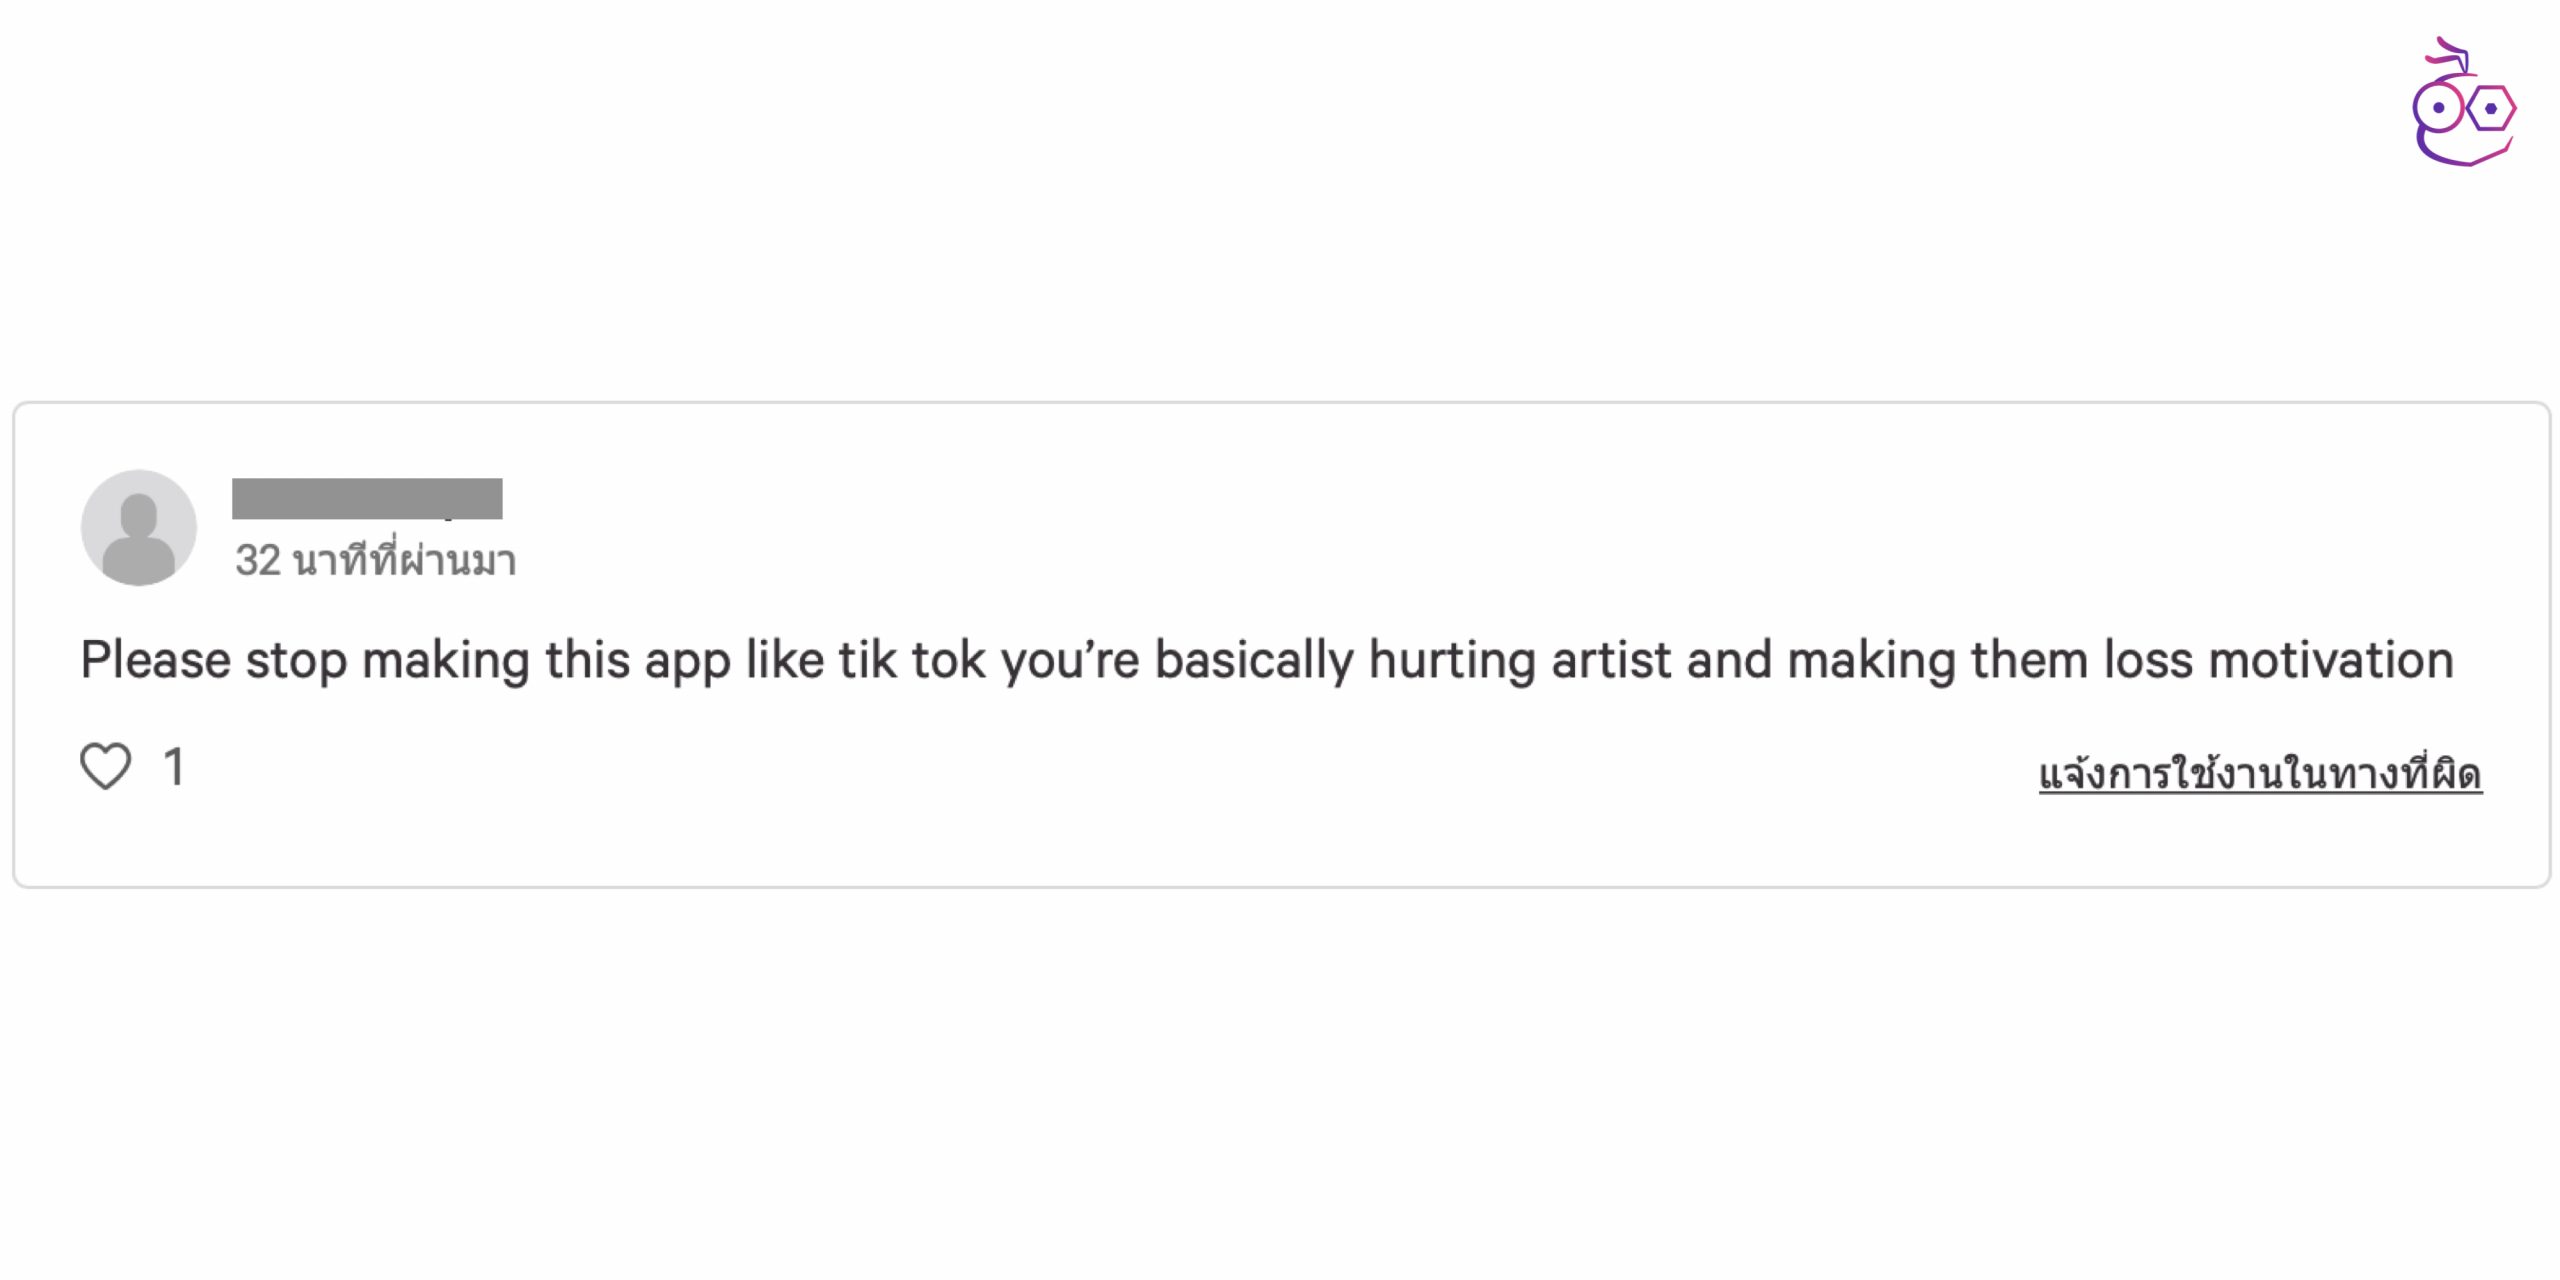Like the comment with the heart icon
2560x1280 pixels.
105,767
